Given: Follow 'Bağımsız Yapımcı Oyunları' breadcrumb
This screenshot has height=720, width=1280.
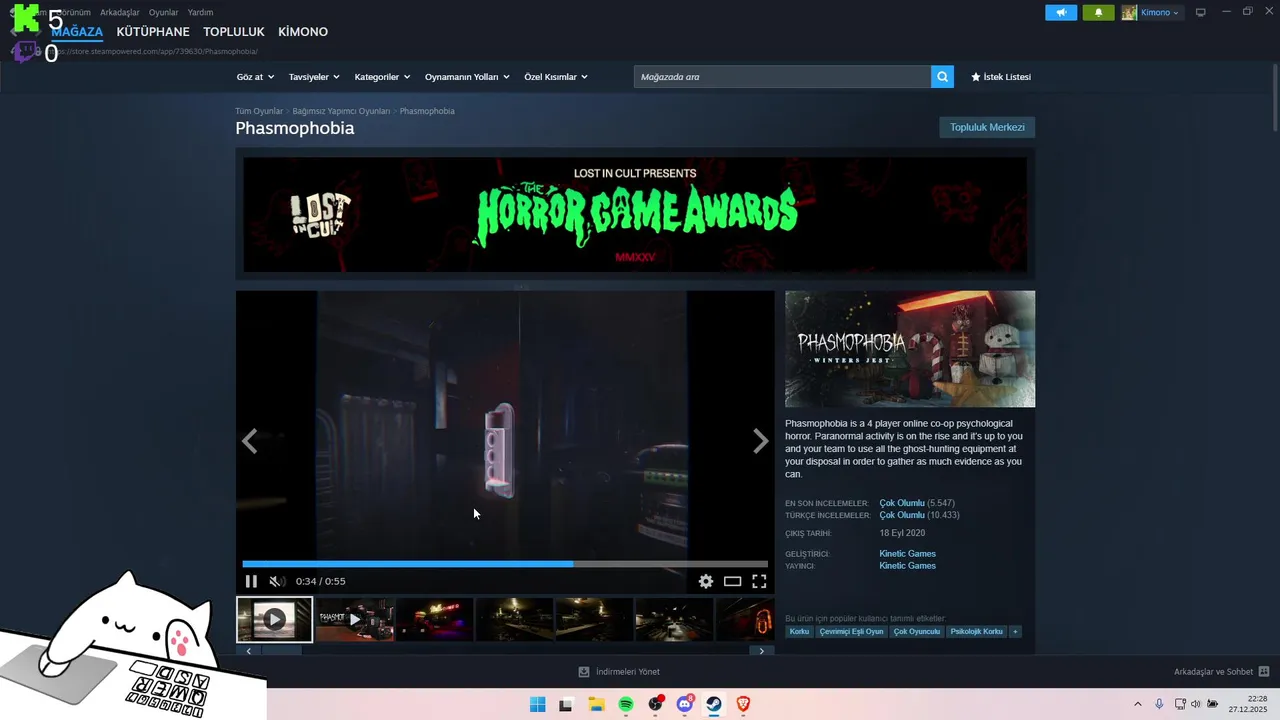Looking at the screenshot, I should coord(341,111).
